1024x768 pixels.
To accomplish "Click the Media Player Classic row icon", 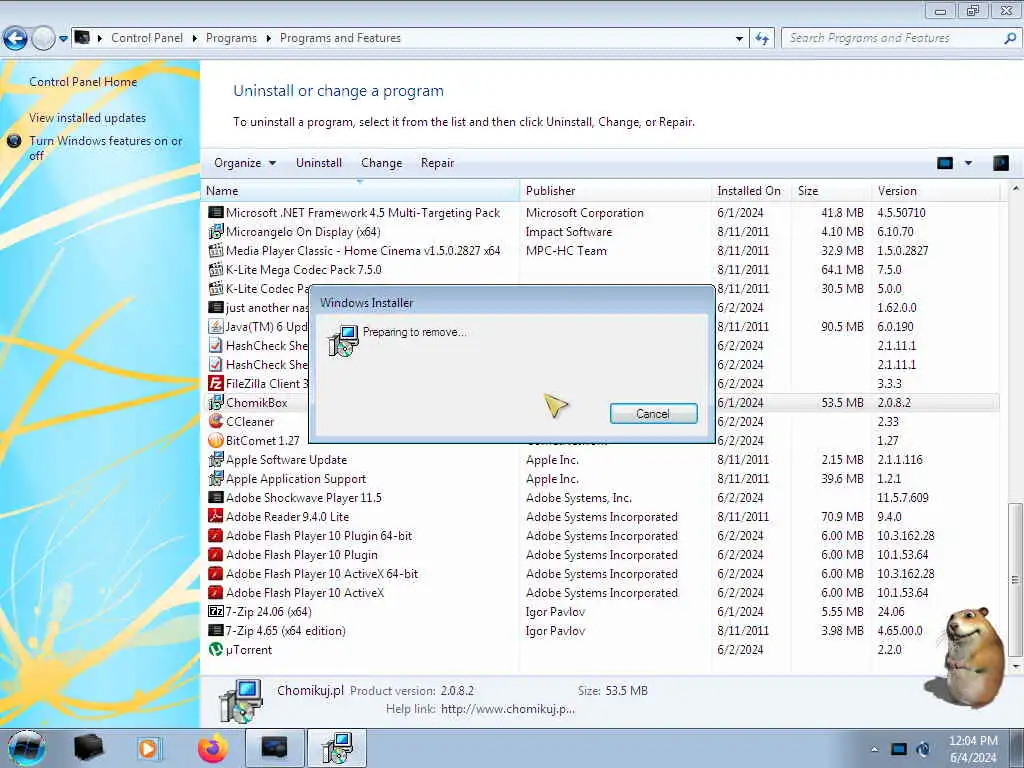I will pyautogui.click(x=216, y=250).
